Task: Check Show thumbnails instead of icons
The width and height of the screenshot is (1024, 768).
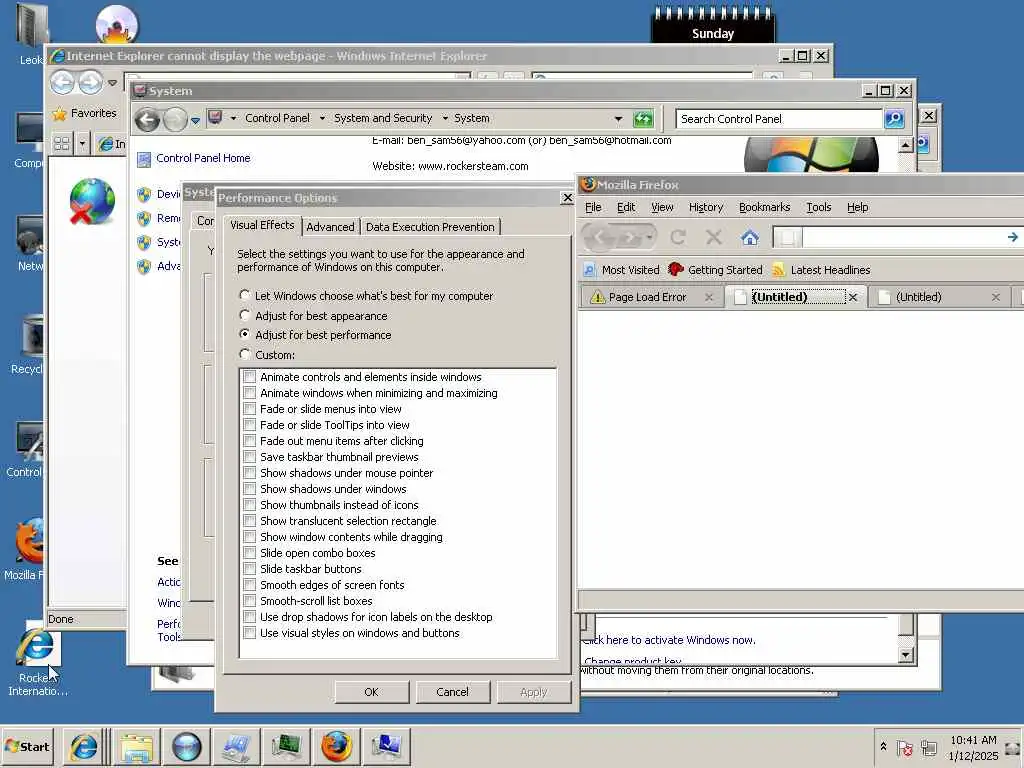Action: (x=249, y=505)
